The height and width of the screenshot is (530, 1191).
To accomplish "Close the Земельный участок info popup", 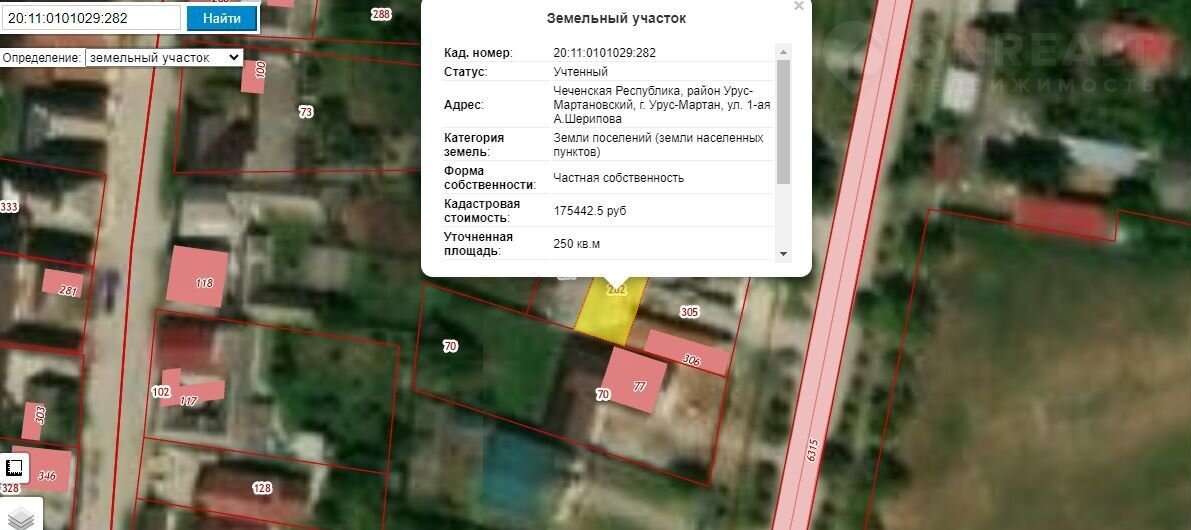I will 798,7.
